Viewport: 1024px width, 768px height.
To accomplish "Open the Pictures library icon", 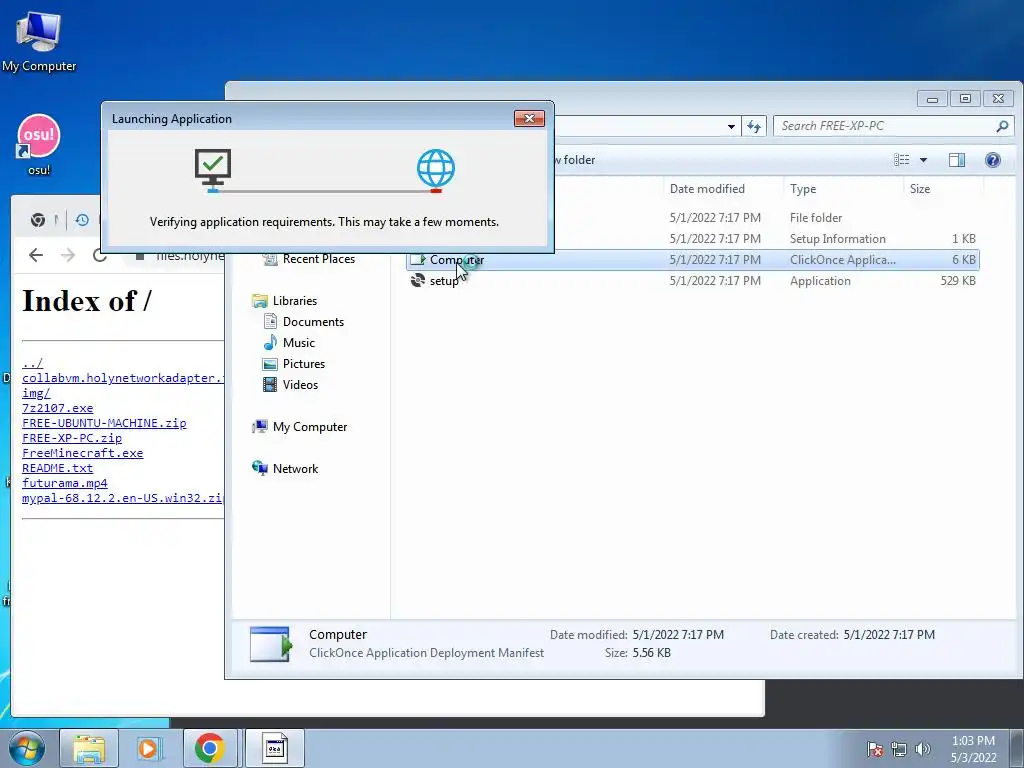I will (270, 364).
